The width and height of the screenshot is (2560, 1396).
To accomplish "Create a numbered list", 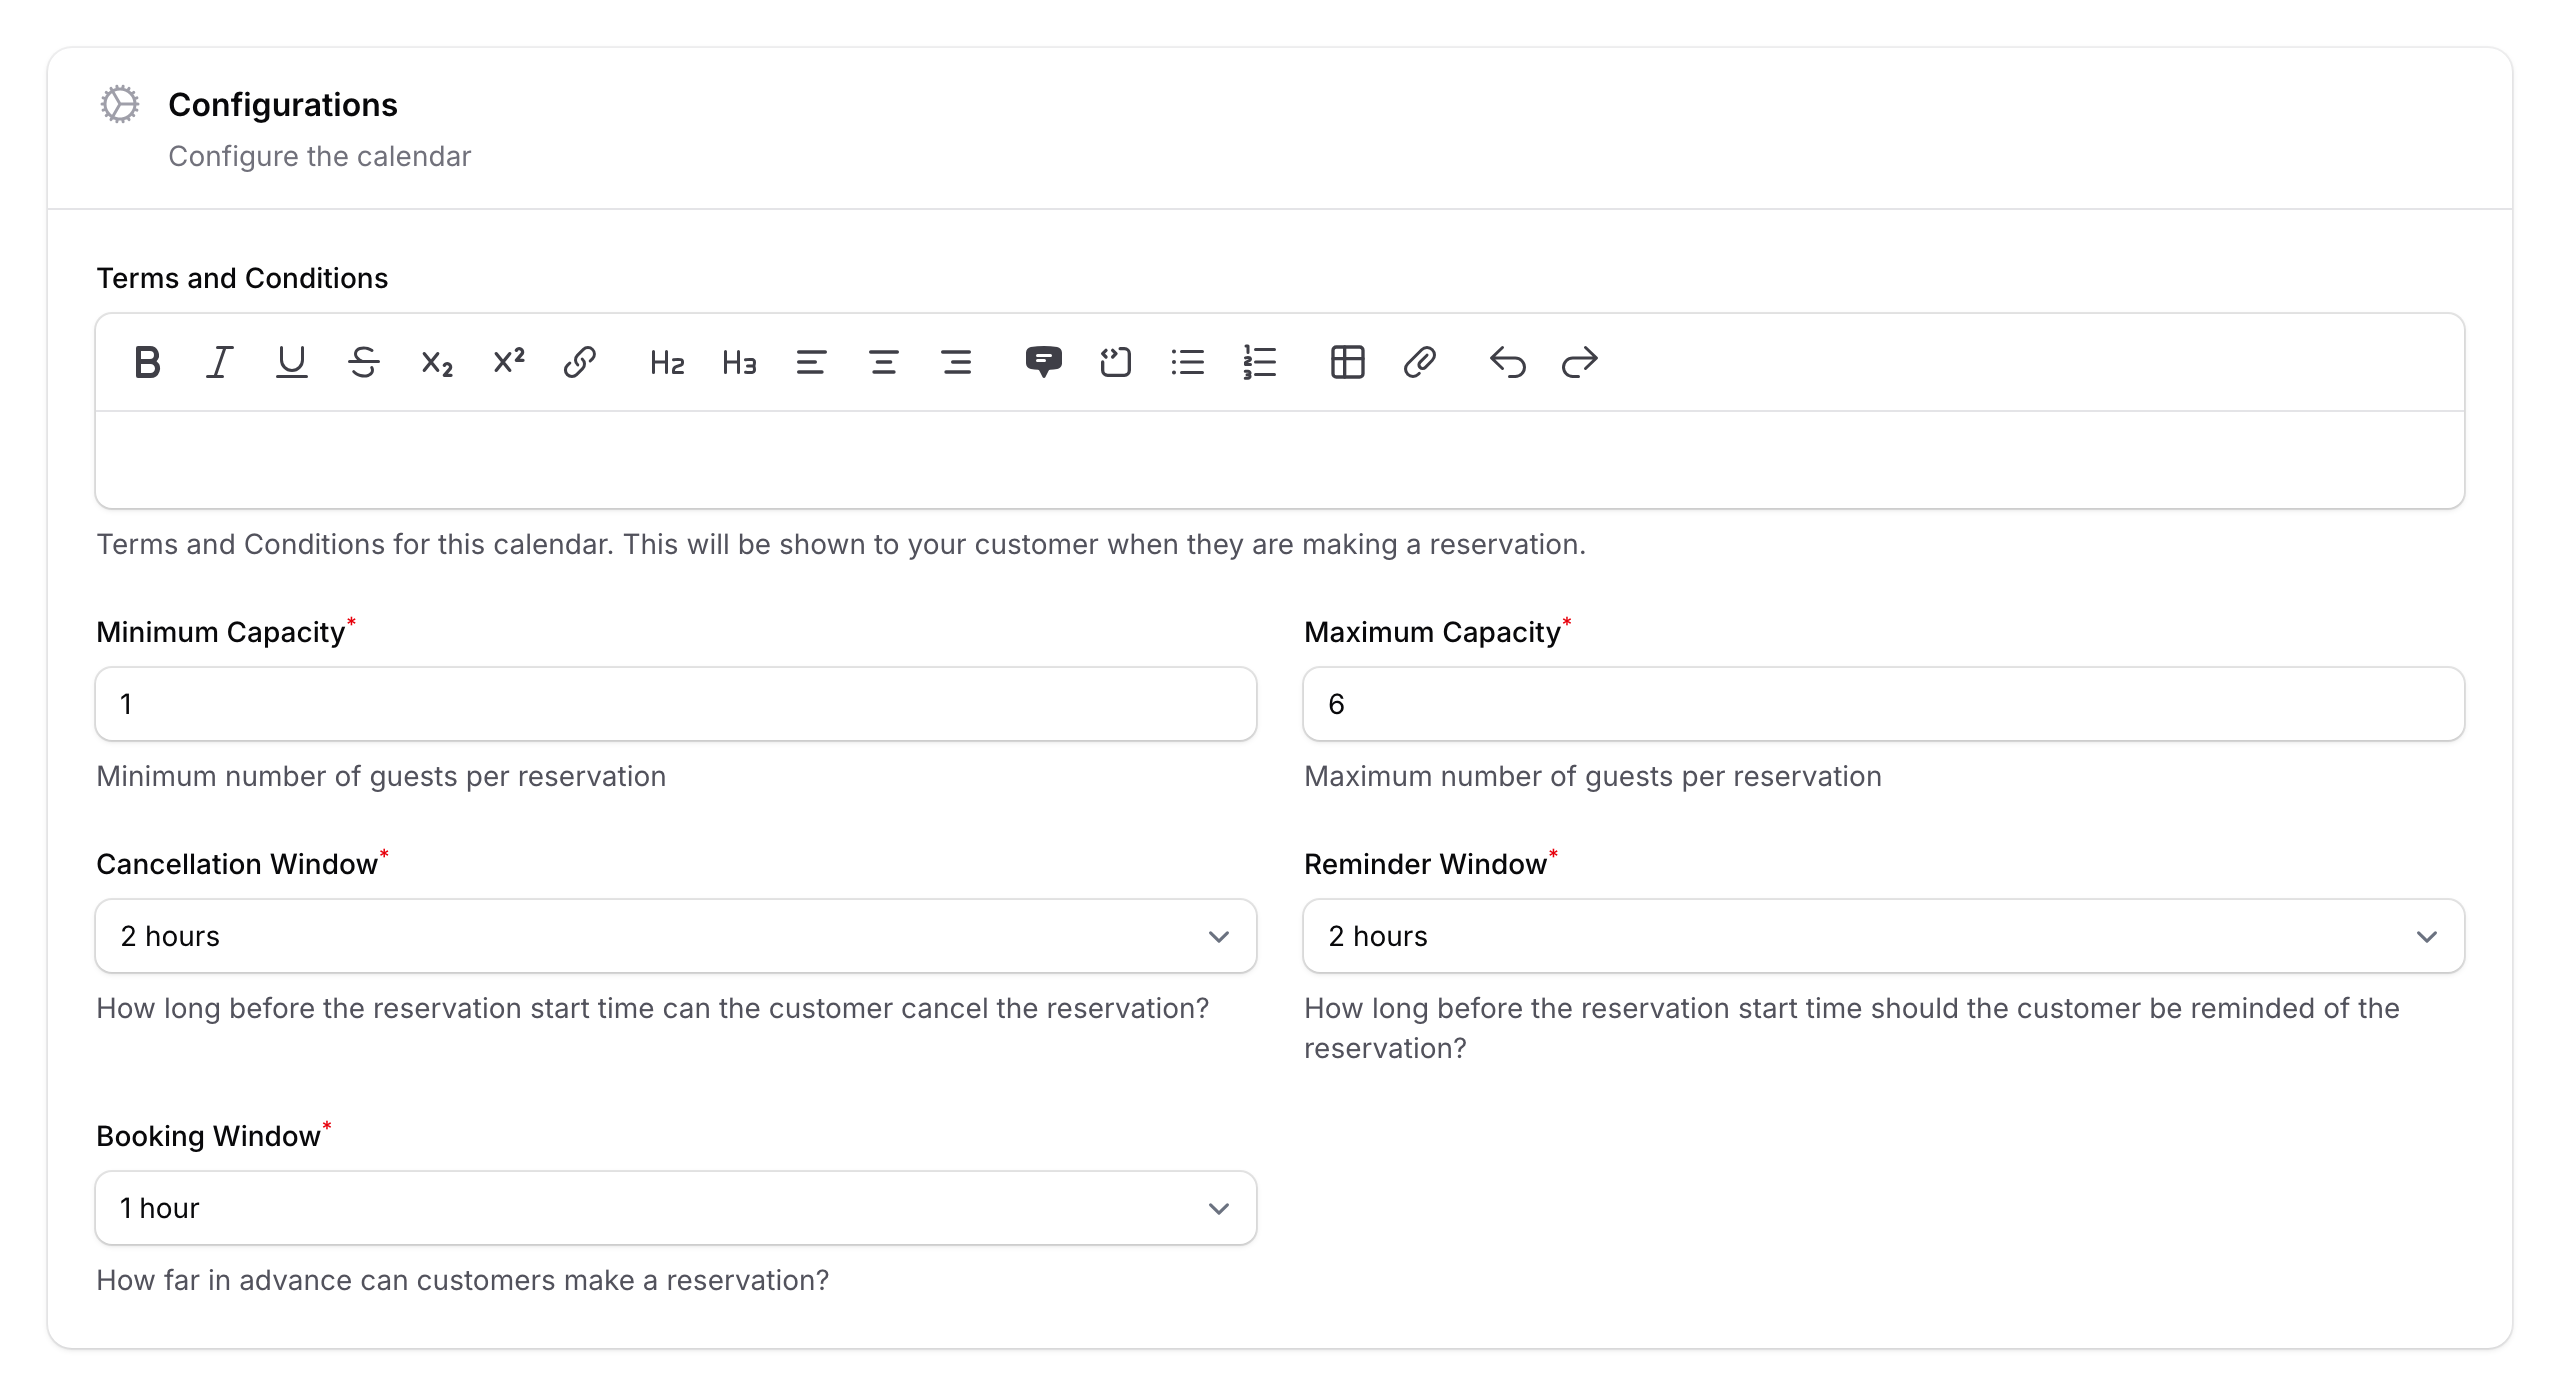I will pyautogui.click(x=1260, y=362).
